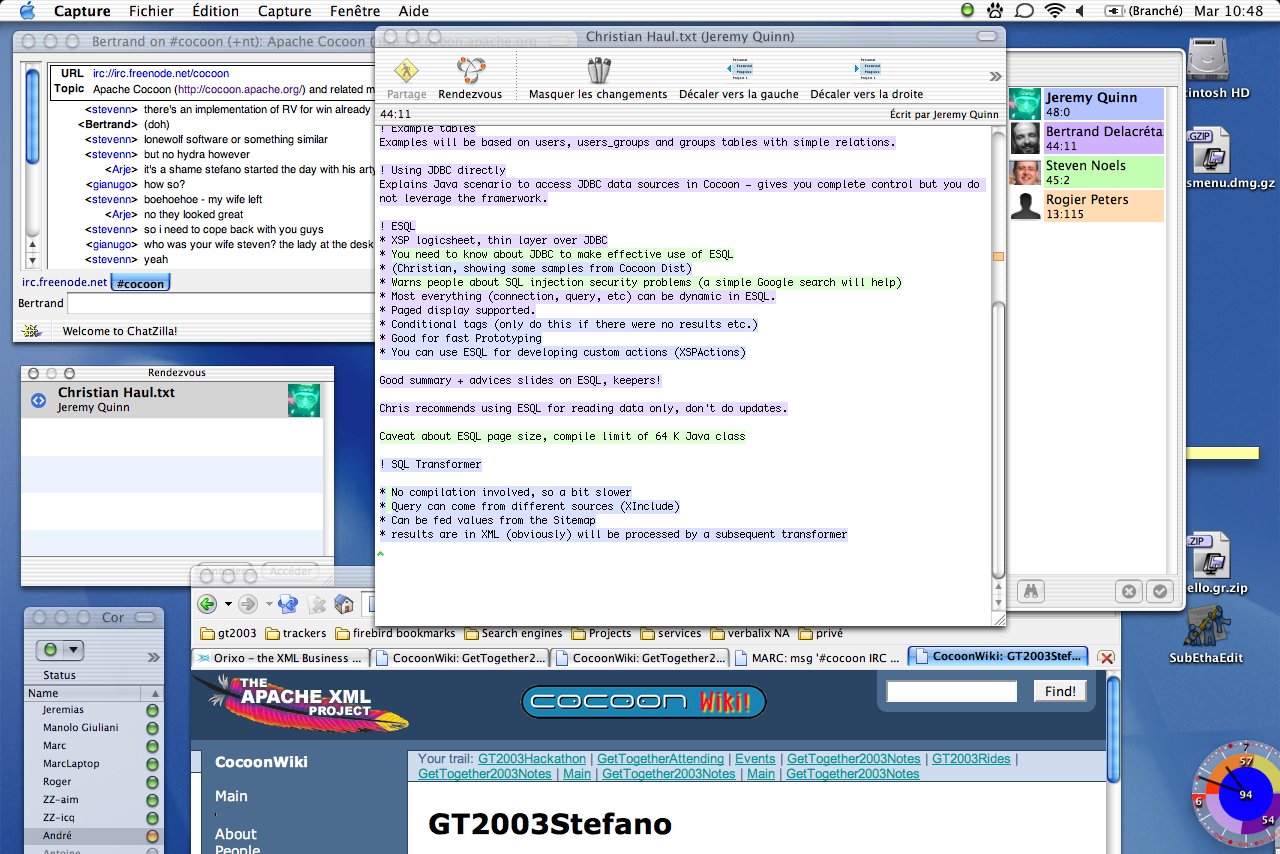The width and height of the screenshot is (1280, 854).
Task: Click the browser Forward button
Action: [248, 604]
